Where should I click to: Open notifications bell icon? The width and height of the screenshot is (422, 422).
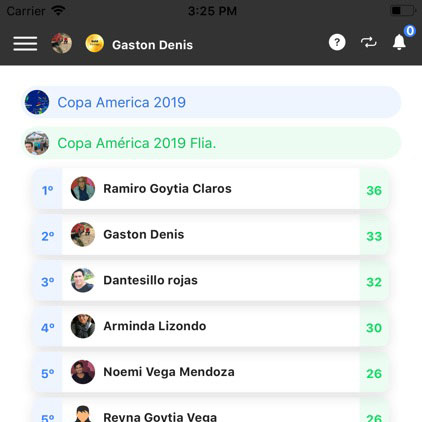tap(399, 42)
